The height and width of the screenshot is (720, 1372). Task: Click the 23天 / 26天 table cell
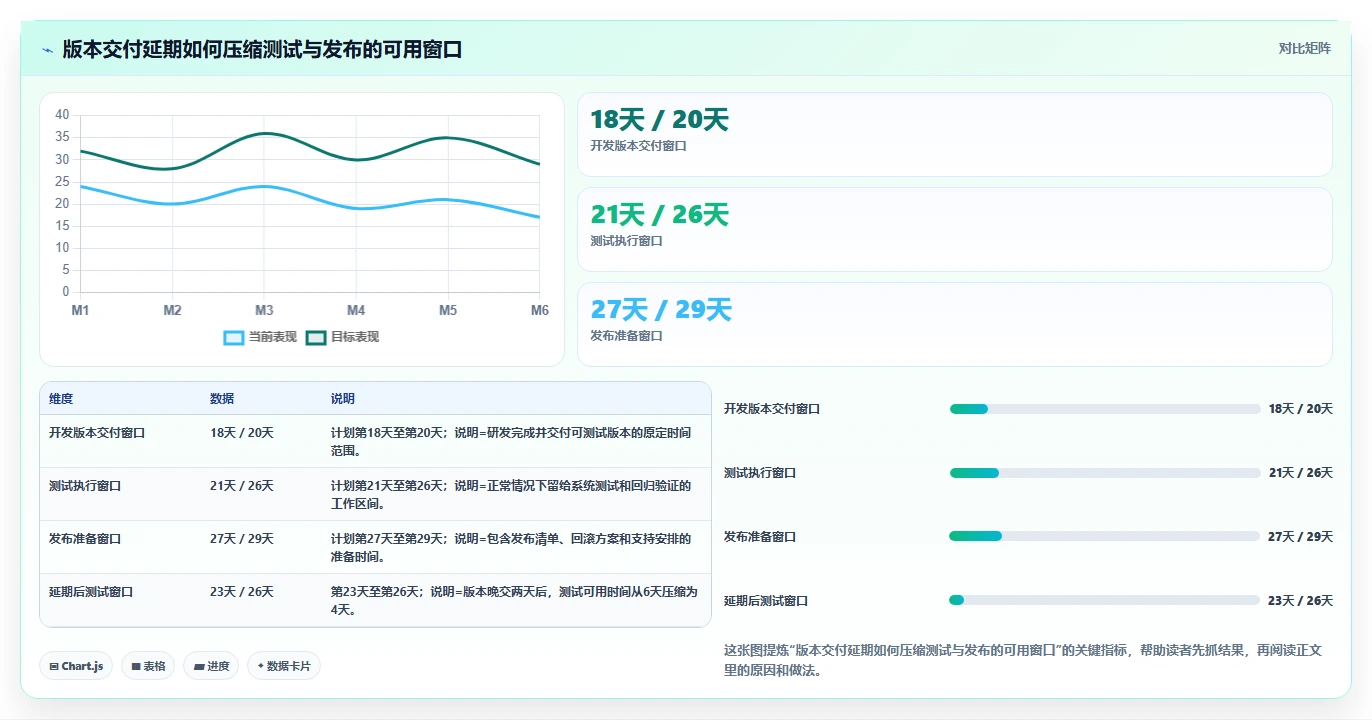[x=242, y=592]
